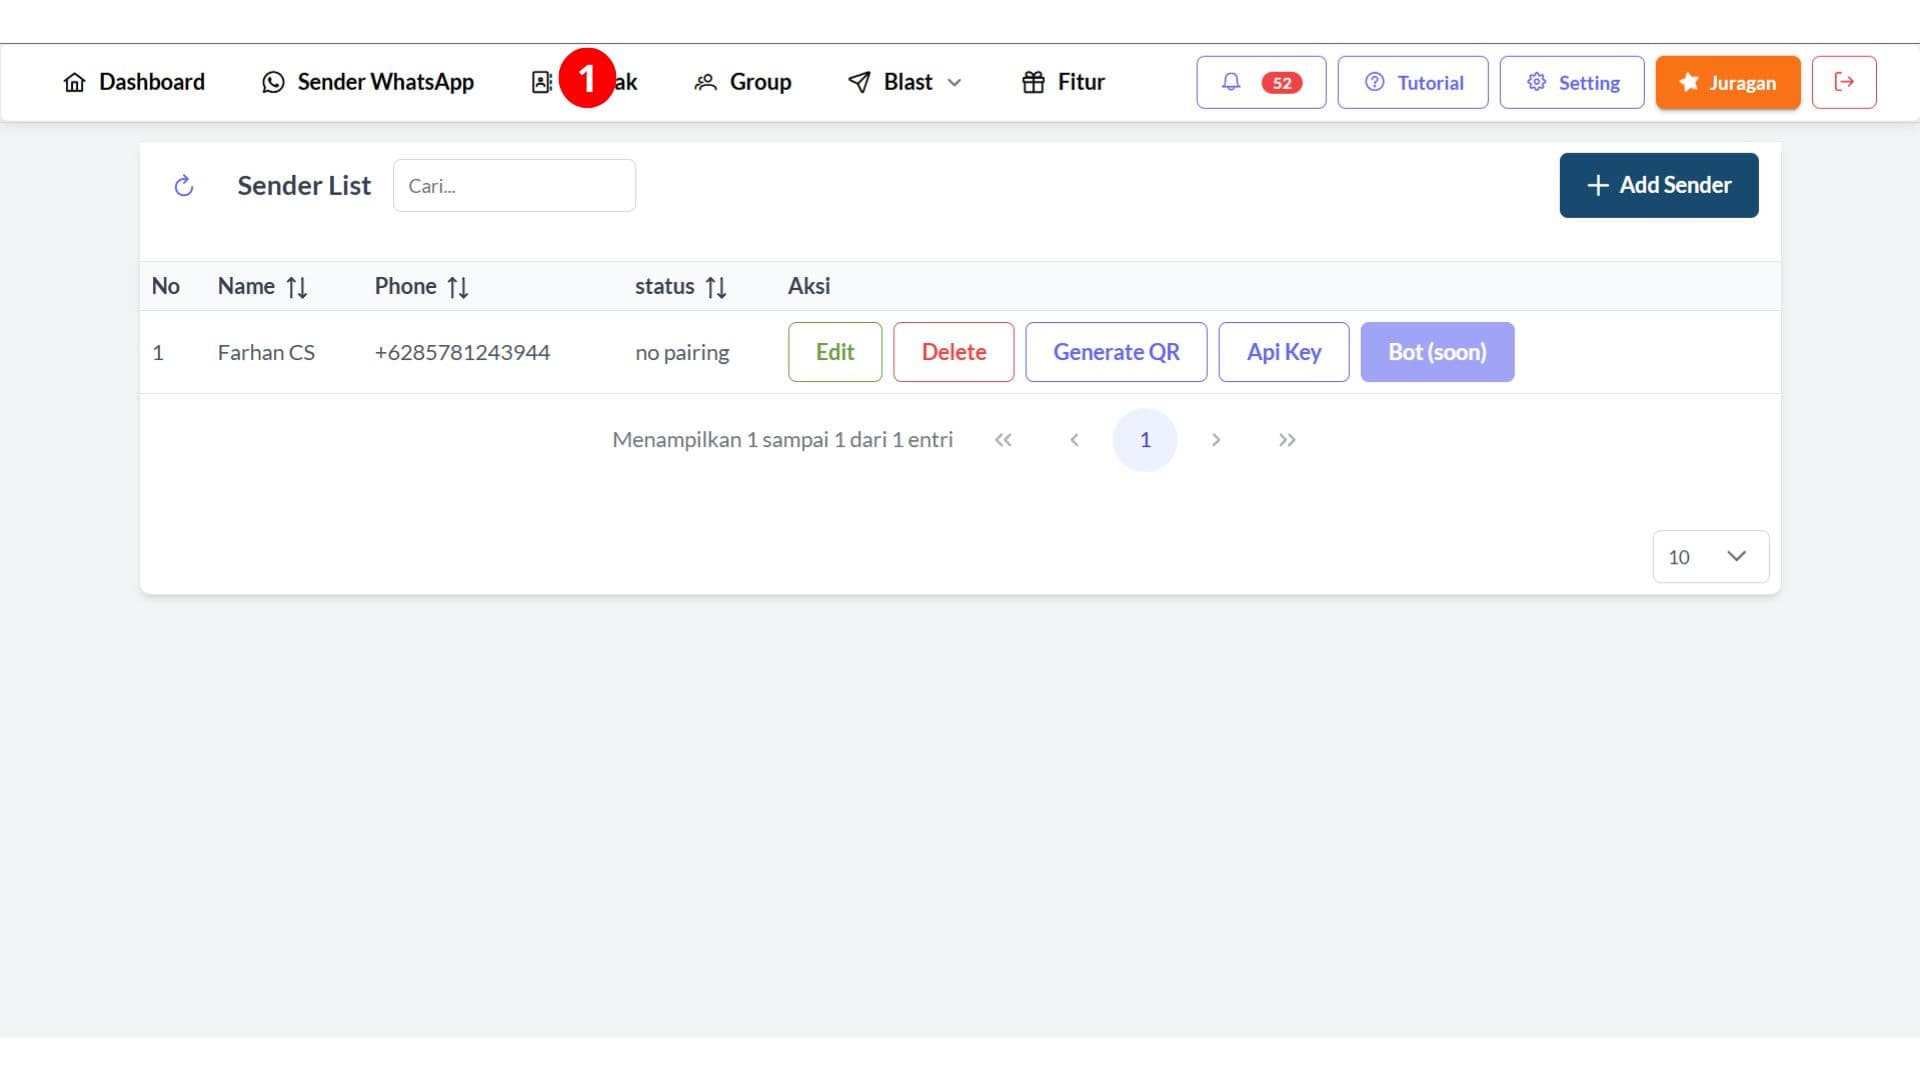Screen dimensions: 1920x1080
Task: Go to Sender WhatsApp page
Action: point(368,82)
